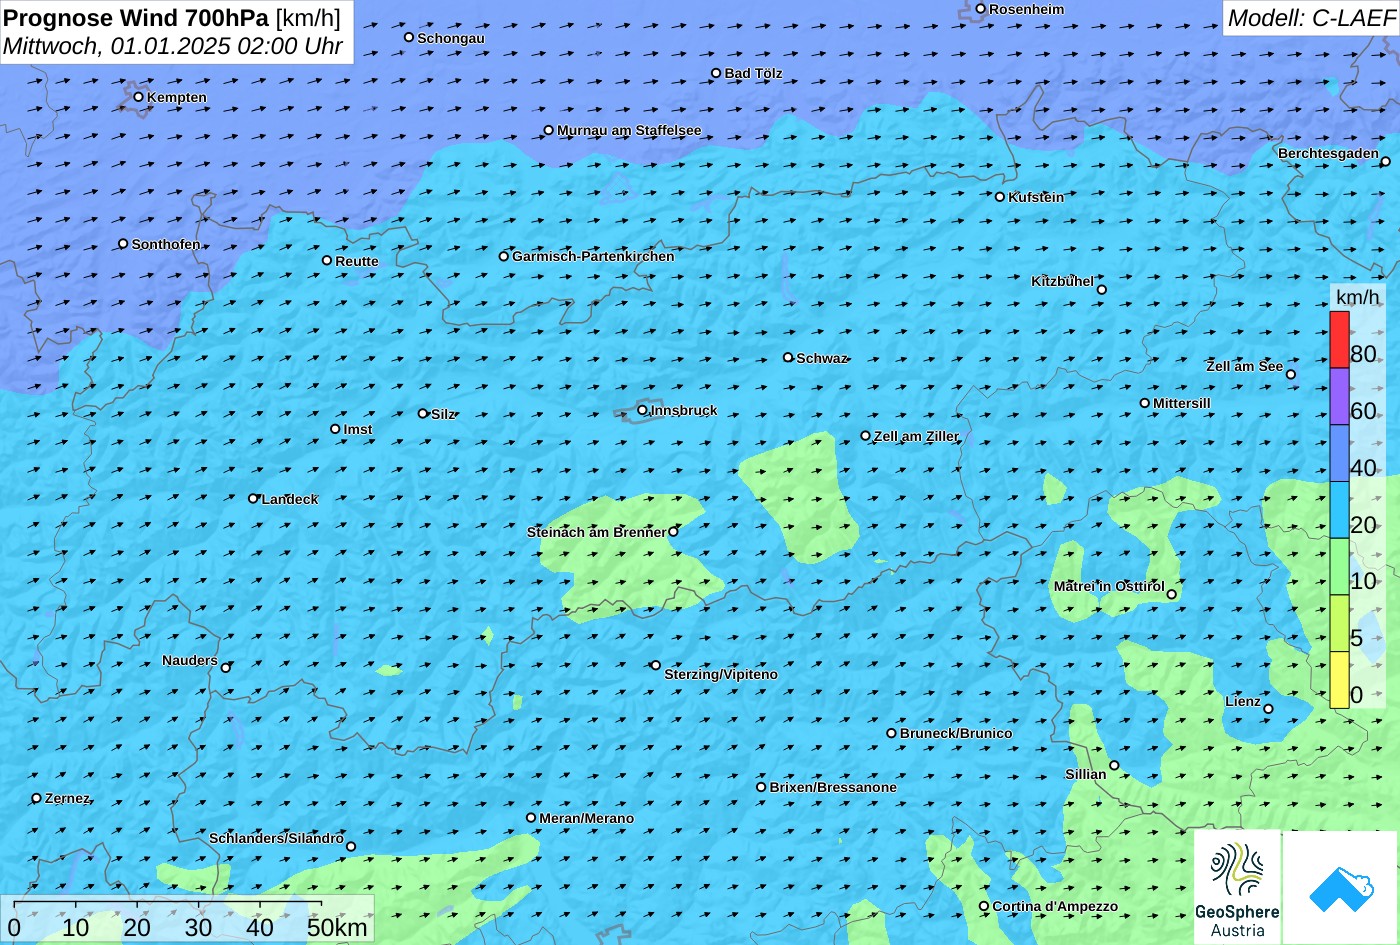Click the yellow legend swatch above 0
The width and height of the screenshot is (1400, 945).
click(1339, 680)
